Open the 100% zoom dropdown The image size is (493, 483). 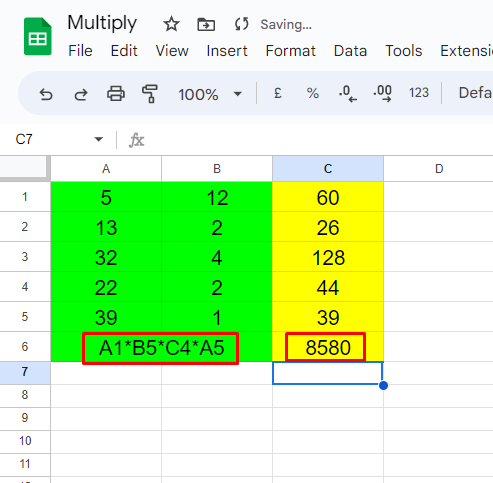[x=210, y=94]
